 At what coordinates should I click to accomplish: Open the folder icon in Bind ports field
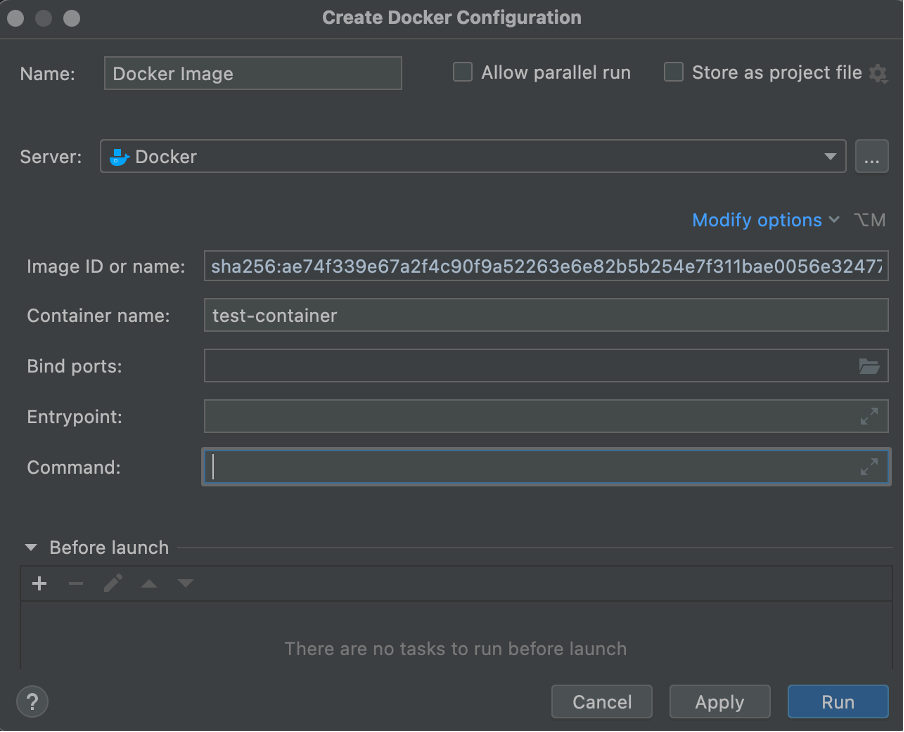pos(869,366)
